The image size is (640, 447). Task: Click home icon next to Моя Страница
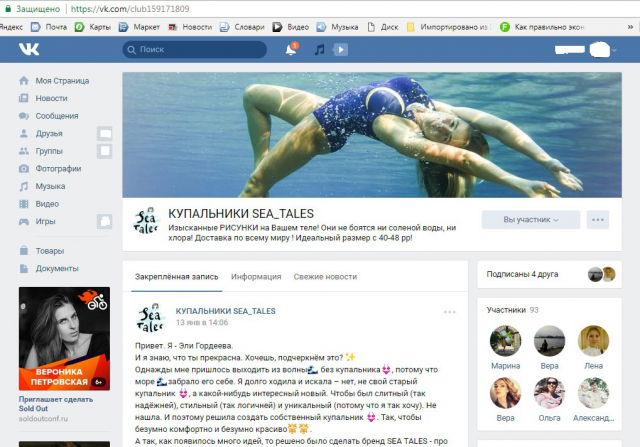24,80
